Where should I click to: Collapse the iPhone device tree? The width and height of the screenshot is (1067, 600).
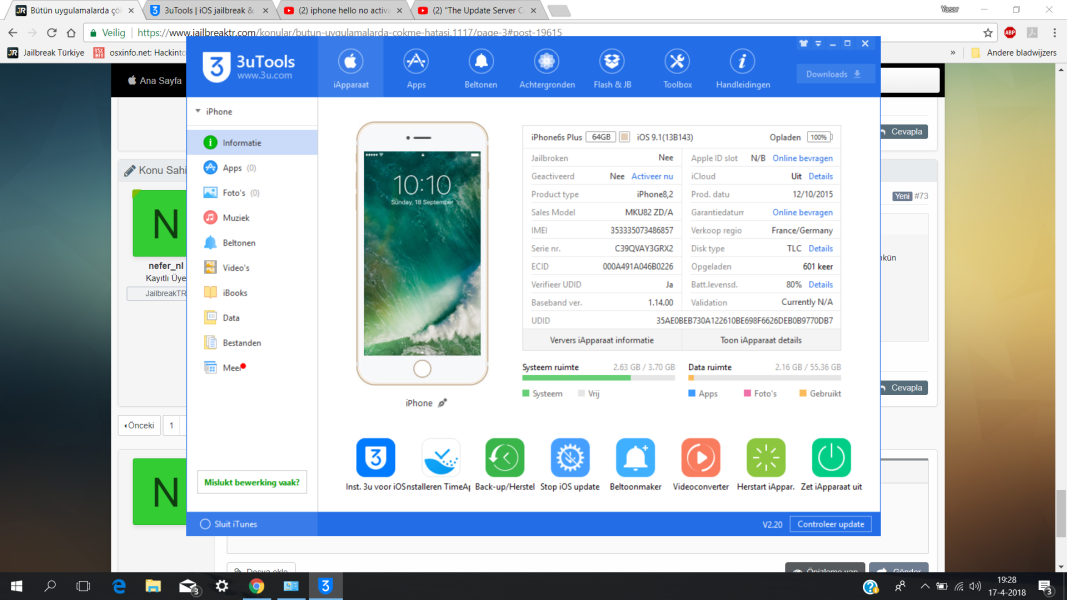(x=198, y=112)
